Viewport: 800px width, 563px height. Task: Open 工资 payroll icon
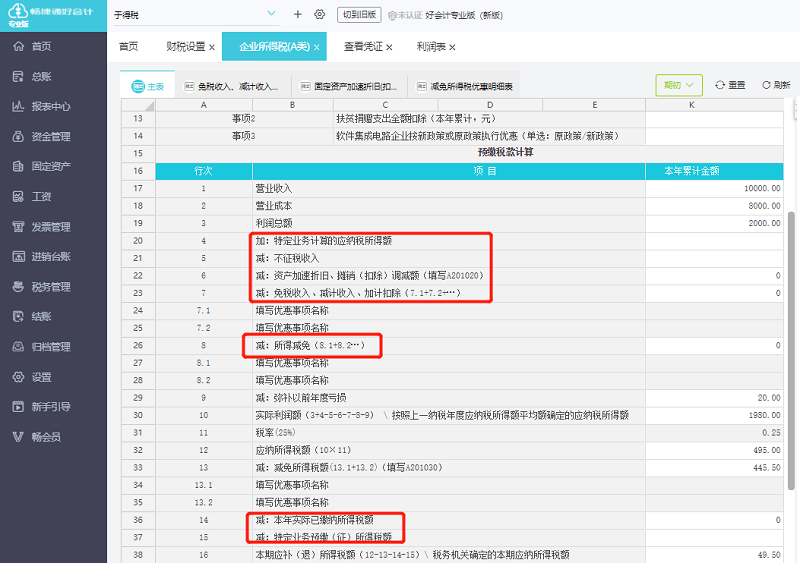(x=18, y=197)
